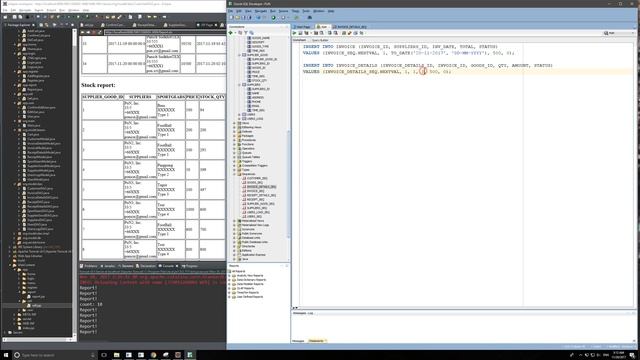Image resolution: width=640 pixels, height=360 pixels.
Task: Click the Save icon in SQL Developer main toolbar
Action: (244, 18)
